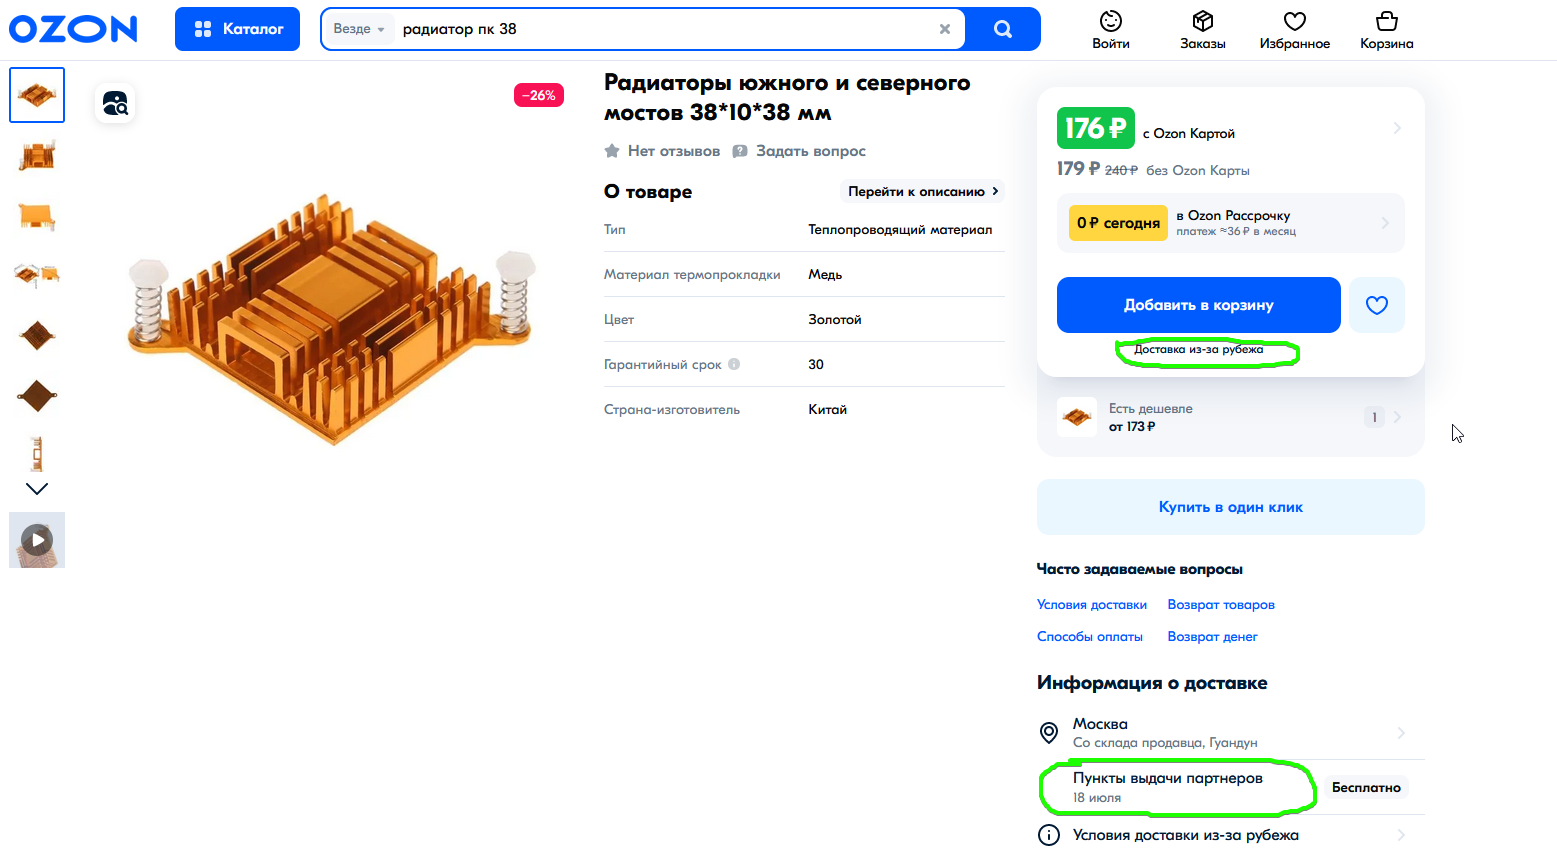Add product to favorites with heart button
The image size is (1557, 859).
[1376, 305]
